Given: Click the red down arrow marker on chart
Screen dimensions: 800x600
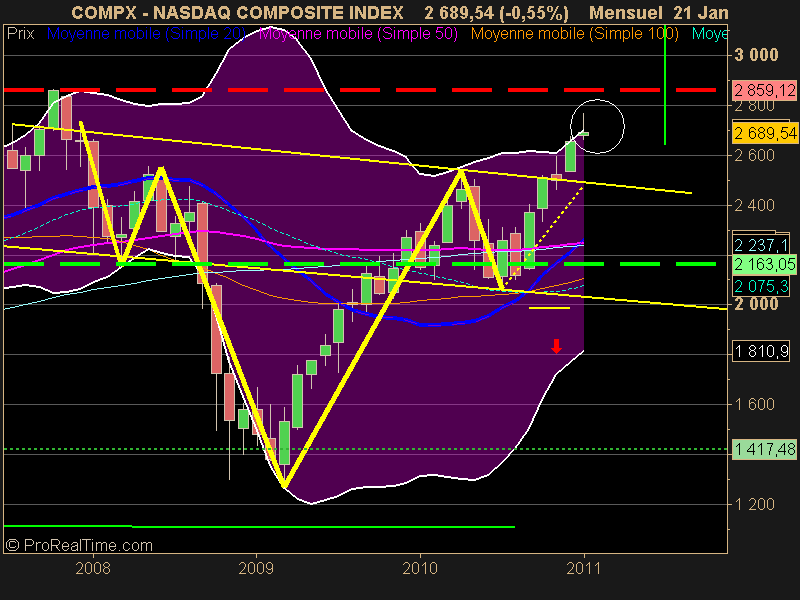Looking at the screenshot, I should pyautogui.click(x=557, y=346).
